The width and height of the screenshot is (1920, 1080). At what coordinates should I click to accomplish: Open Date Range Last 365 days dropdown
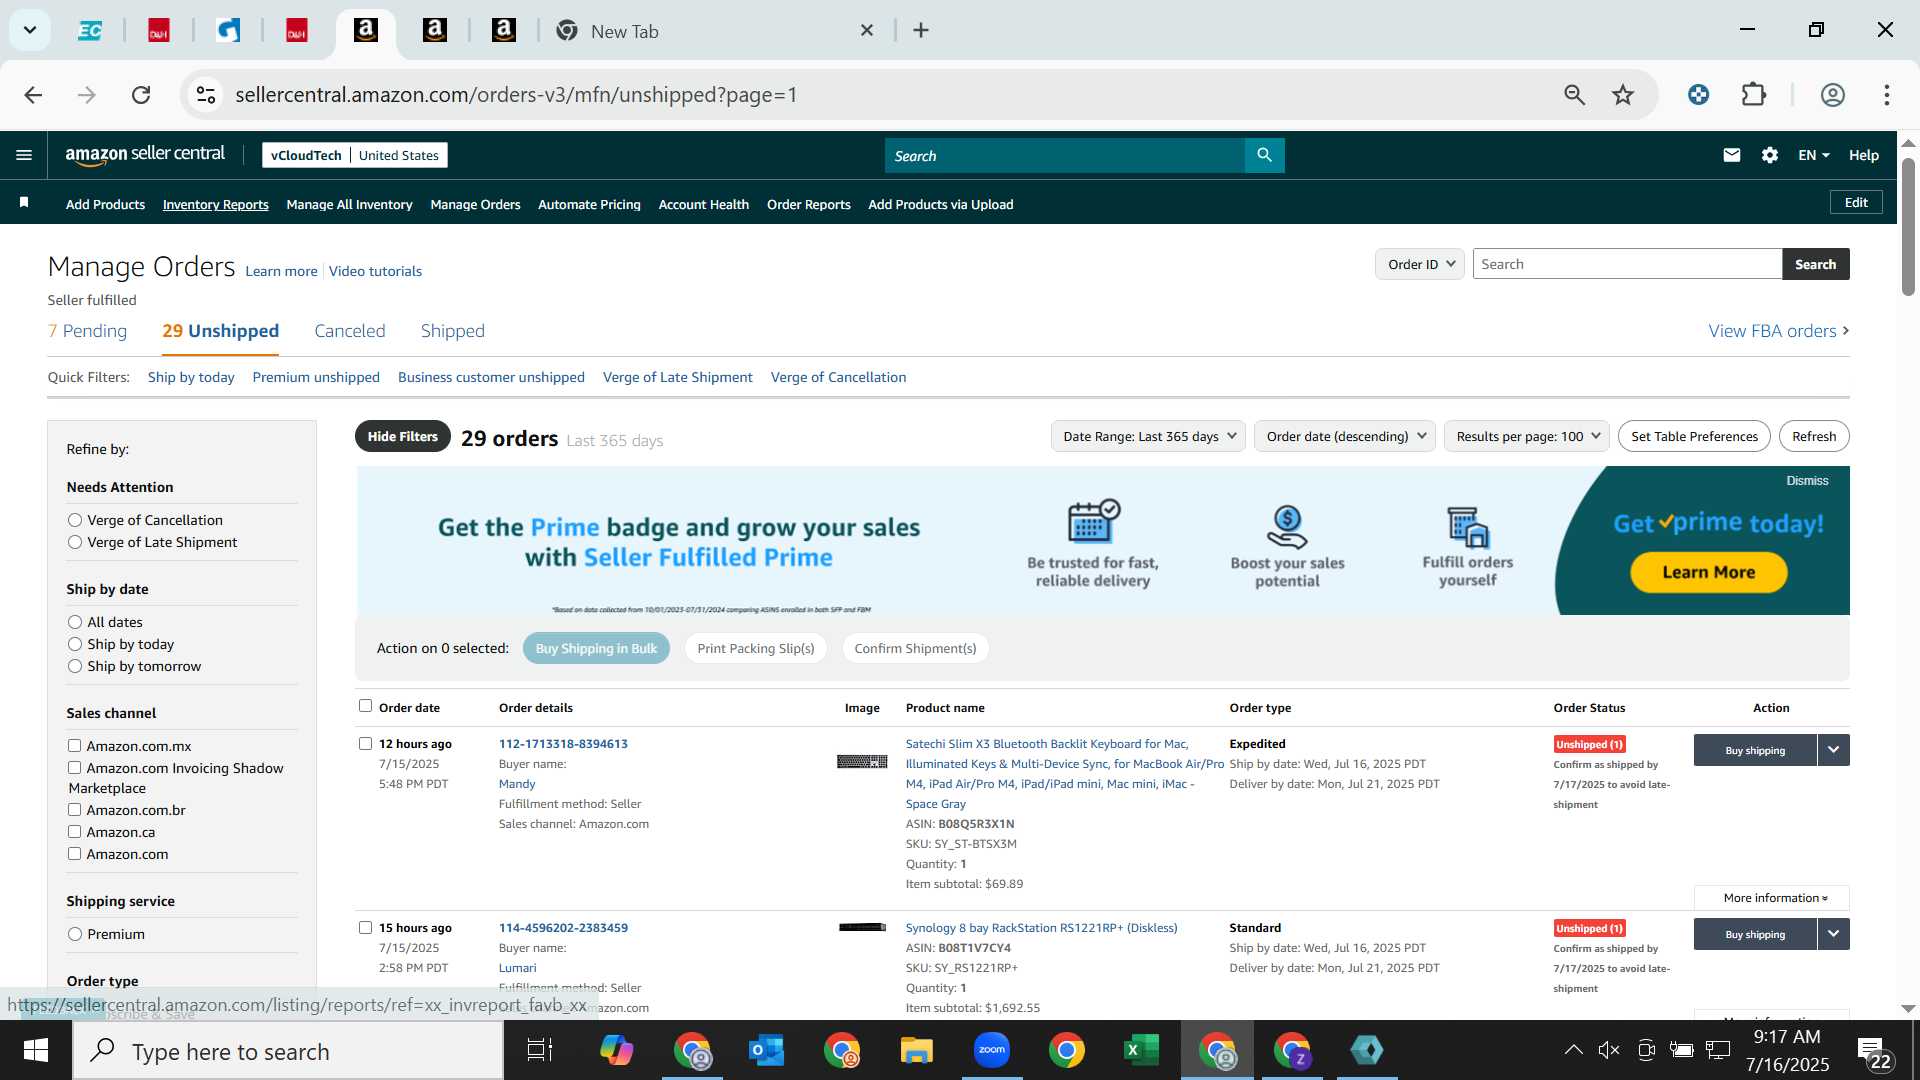1148,436
